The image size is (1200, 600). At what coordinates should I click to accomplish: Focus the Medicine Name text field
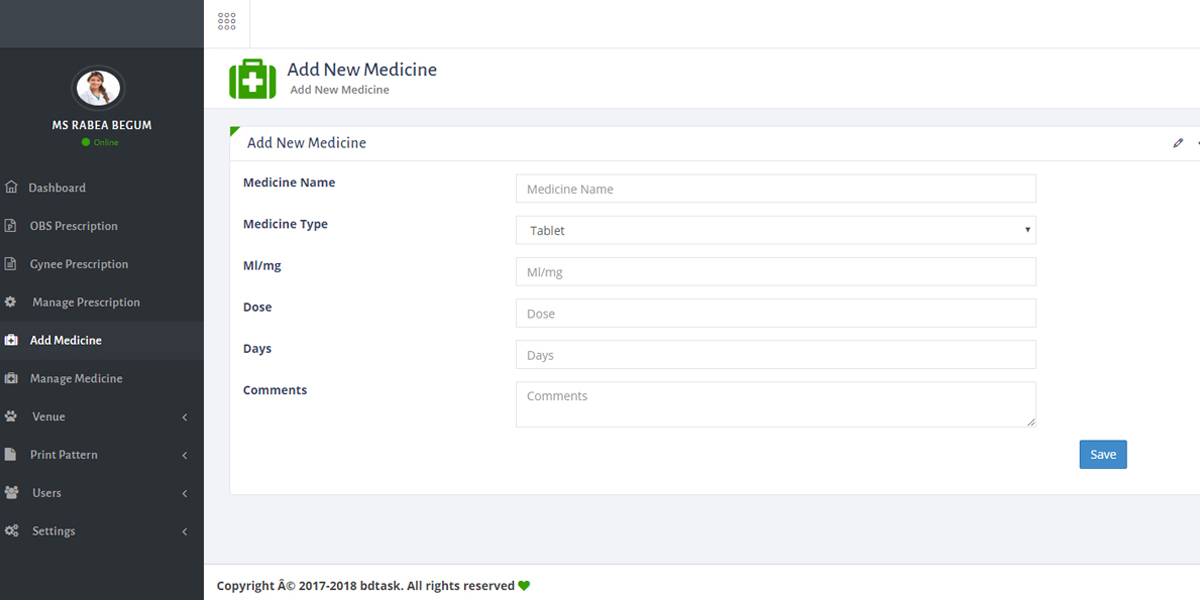pyautogui.click(x=775, y=189)
